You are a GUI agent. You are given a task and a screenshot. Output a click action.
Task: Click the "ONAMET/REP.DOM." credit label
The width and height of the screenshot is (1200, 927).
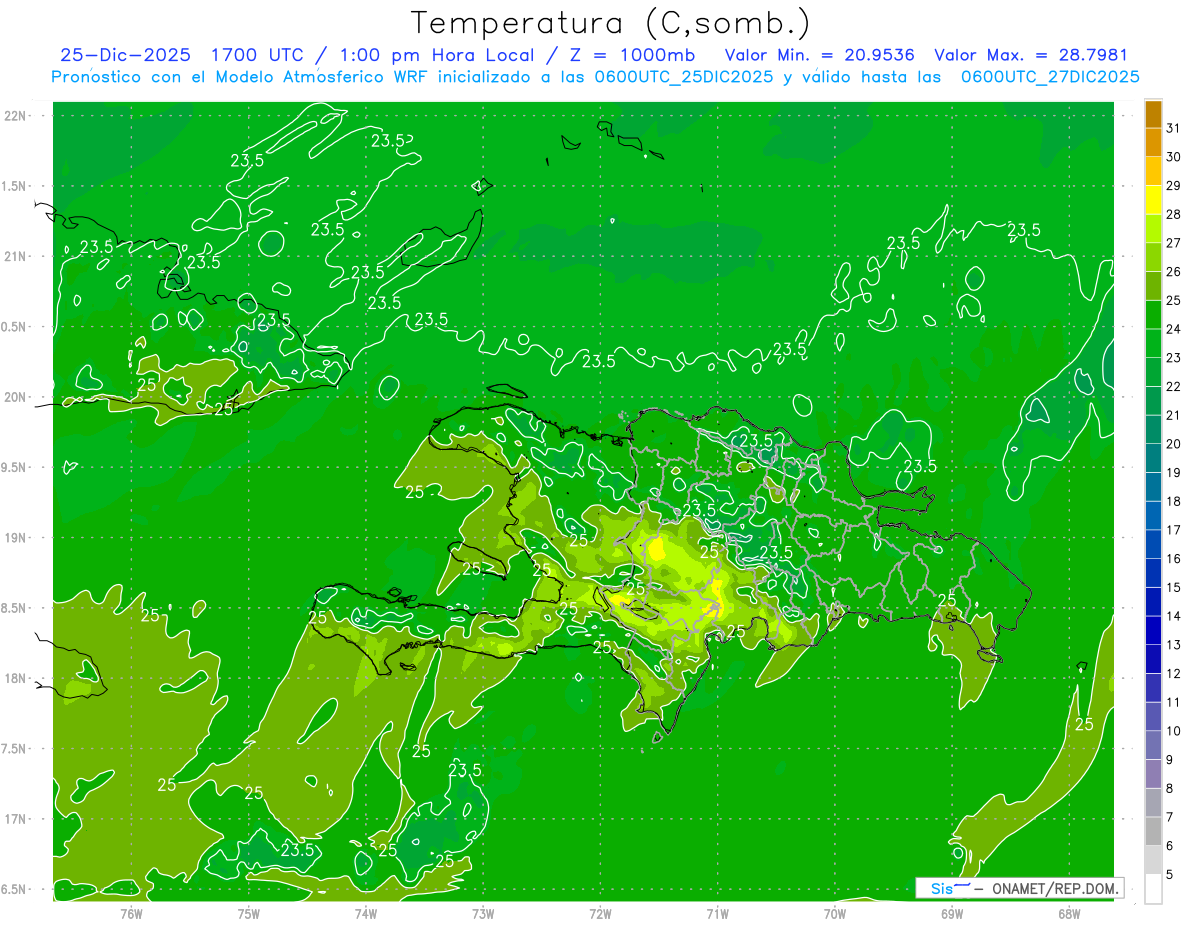pos(1056,888)
